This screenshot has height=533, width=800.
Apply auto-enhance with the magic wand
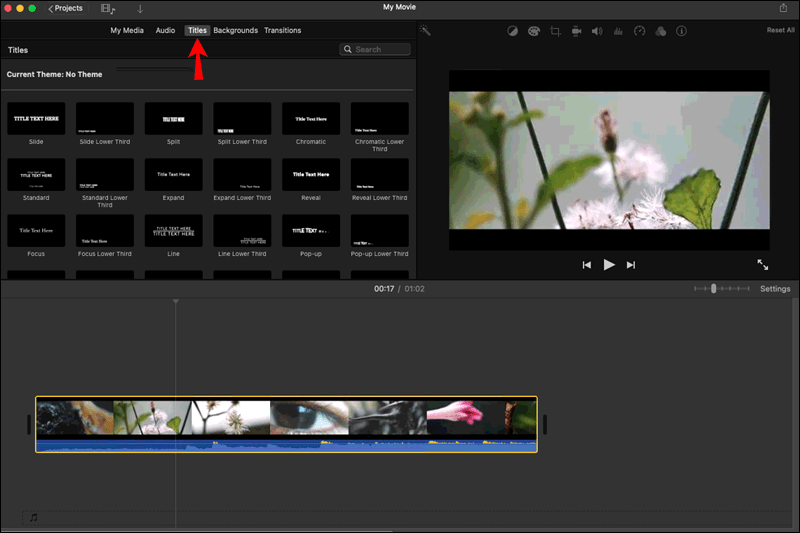tap(425, 31)
